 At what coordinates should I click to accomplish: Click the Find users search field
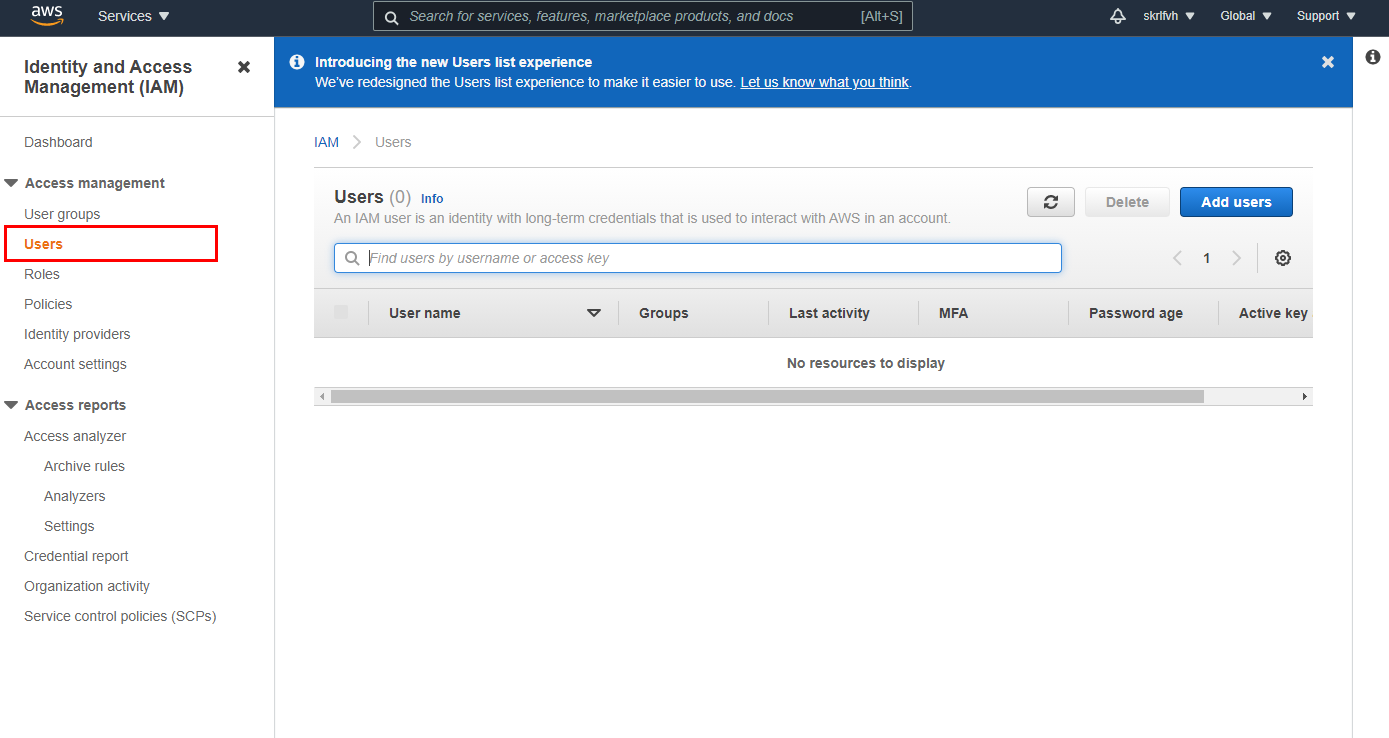tap(698, 258)
